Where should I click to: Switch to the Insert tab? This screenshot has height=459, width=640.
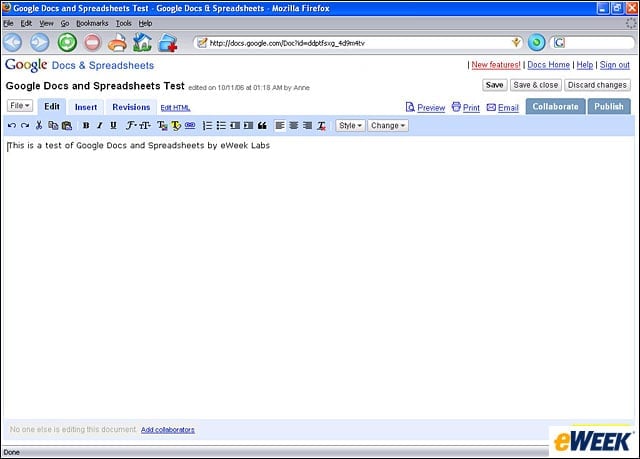coord(86,107)
